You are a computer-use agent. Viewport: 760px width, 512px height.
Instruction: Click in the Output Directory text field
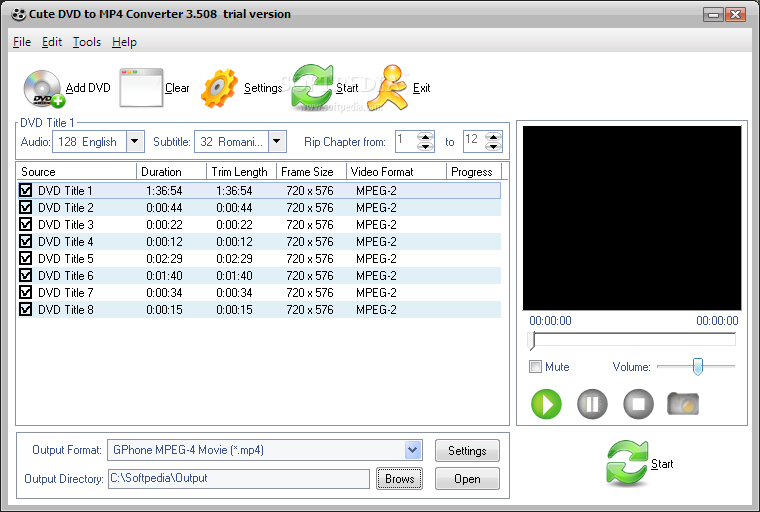[x=239, y=479]
